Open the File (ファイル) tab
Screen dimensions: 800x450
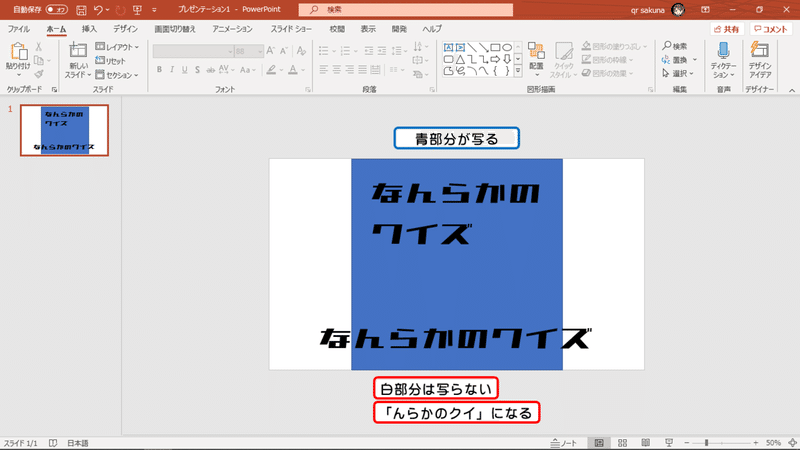[x=18, y=29]
